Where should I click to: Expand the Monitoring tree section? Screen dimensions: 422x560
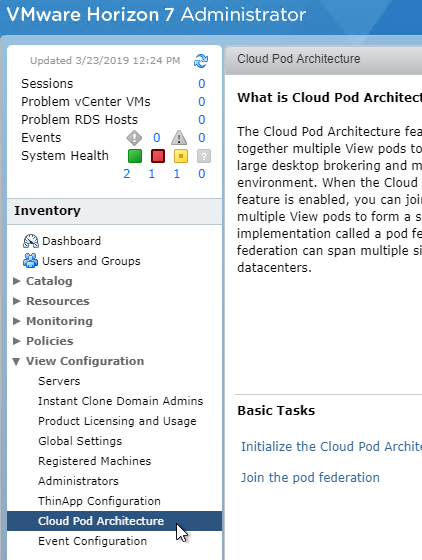[x=16, y=321]
